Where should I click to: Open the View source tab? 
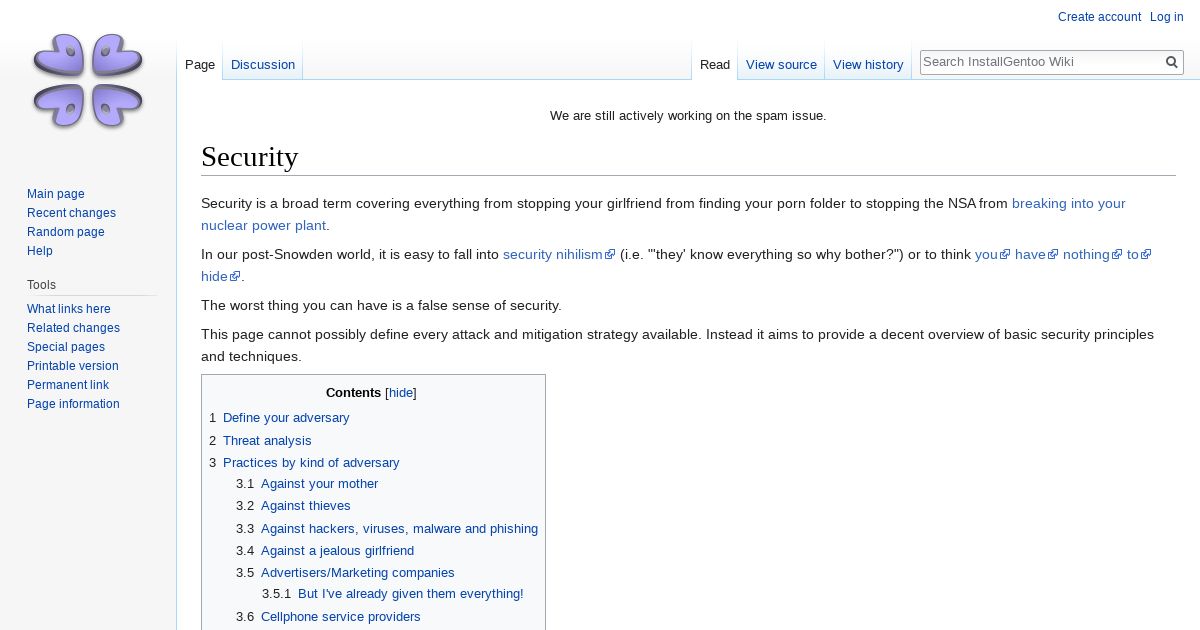(x=781, y=64)
